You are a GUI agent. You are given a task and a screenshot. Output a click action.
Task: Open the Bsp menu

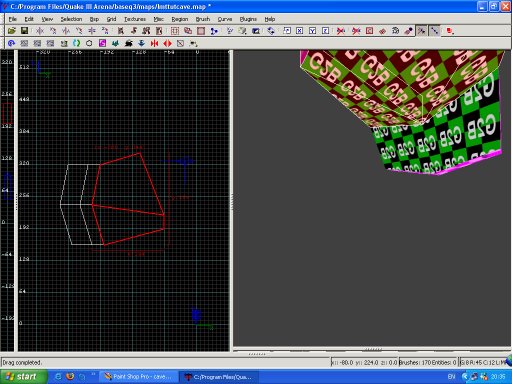94,19
